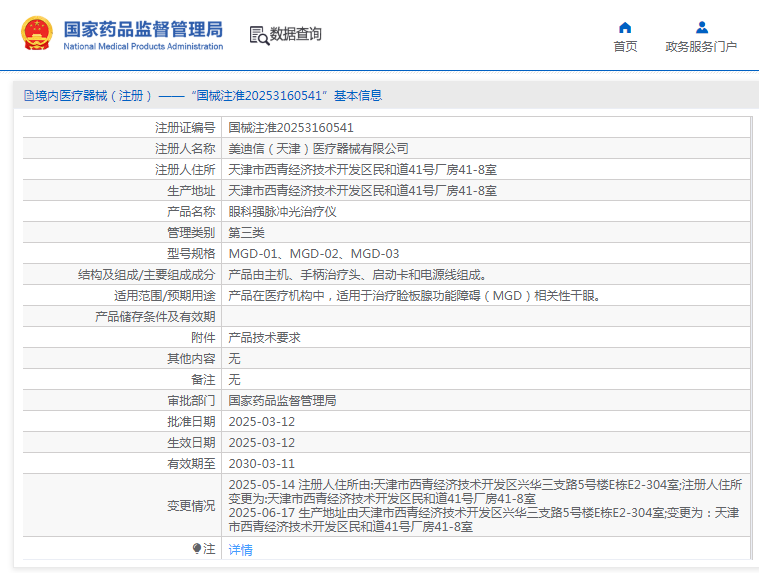This screenshot has height=573, width=759.
Task: Click the 产品储存条件及有效期 row label
Action: tap(155, 317)
